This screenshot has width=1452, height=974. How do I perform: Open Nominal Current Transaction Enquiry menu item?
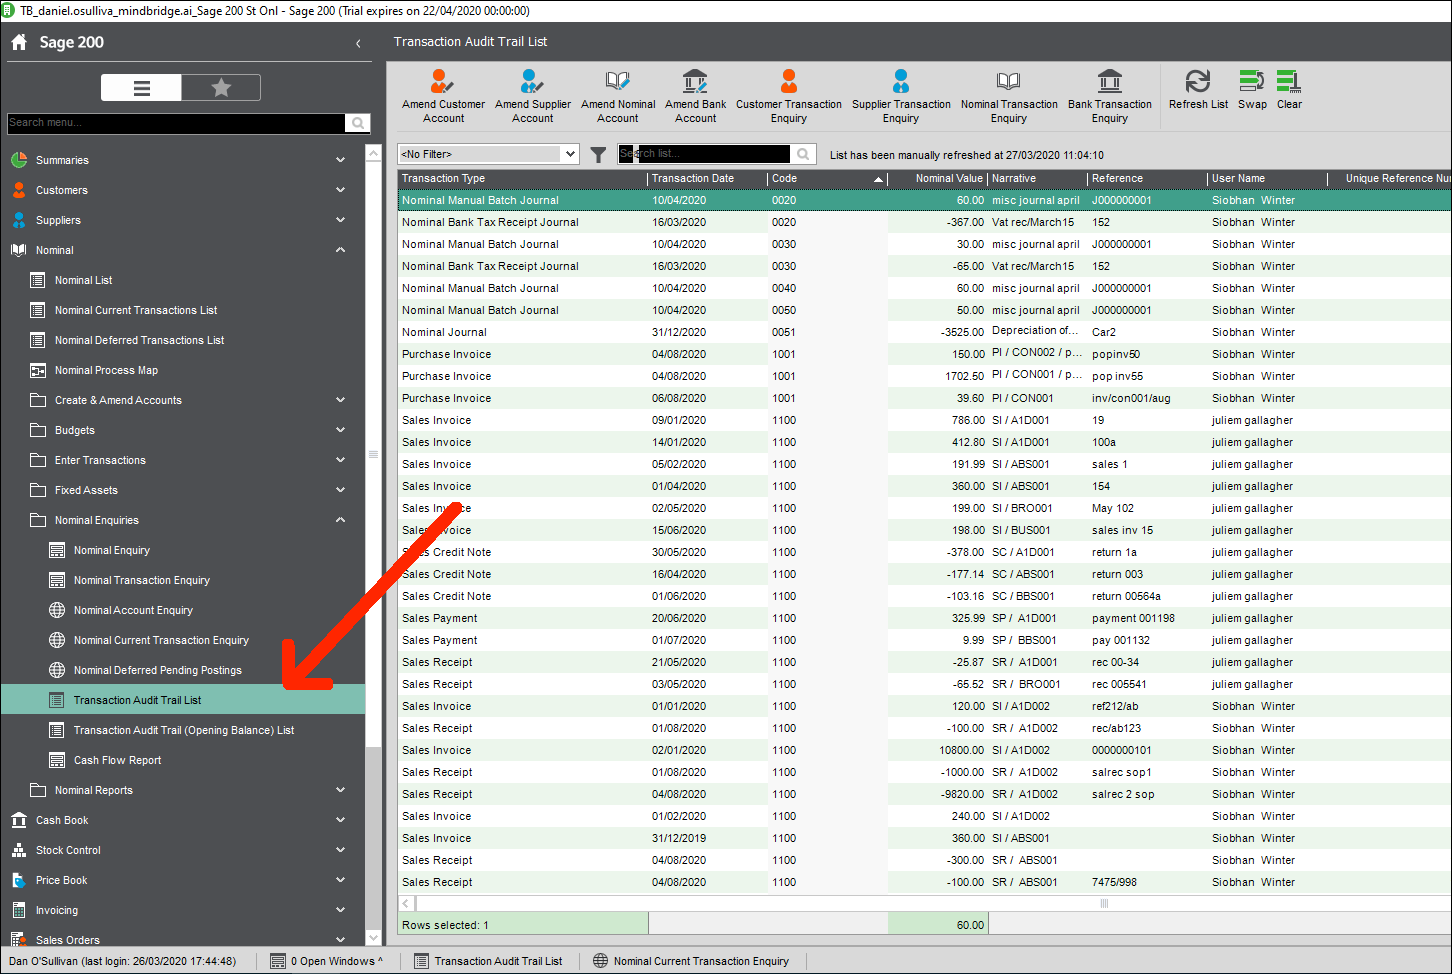161,640
